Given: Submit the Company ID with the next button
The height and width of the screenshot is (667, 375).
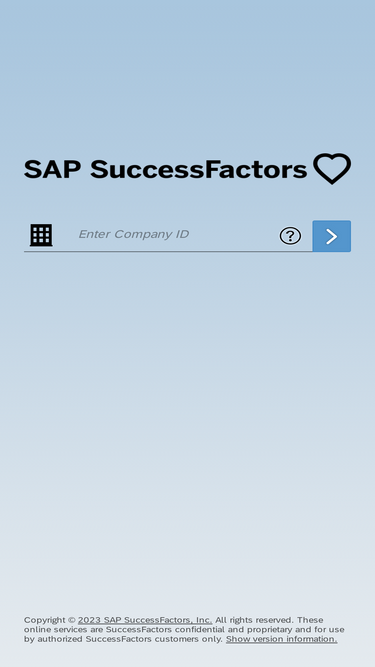Looking at the screenshot, I should (332, 236).
